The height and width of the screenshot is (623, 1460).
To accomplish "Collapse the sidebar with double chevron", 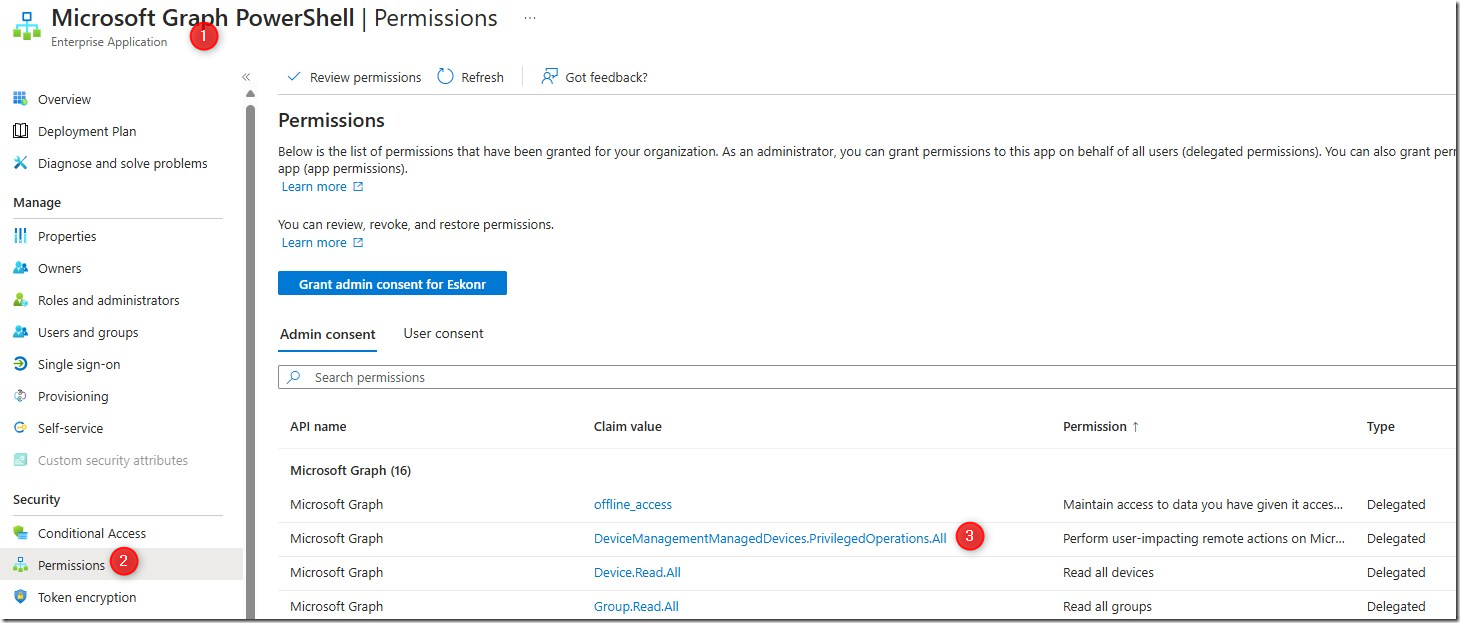I will point(246,77).
